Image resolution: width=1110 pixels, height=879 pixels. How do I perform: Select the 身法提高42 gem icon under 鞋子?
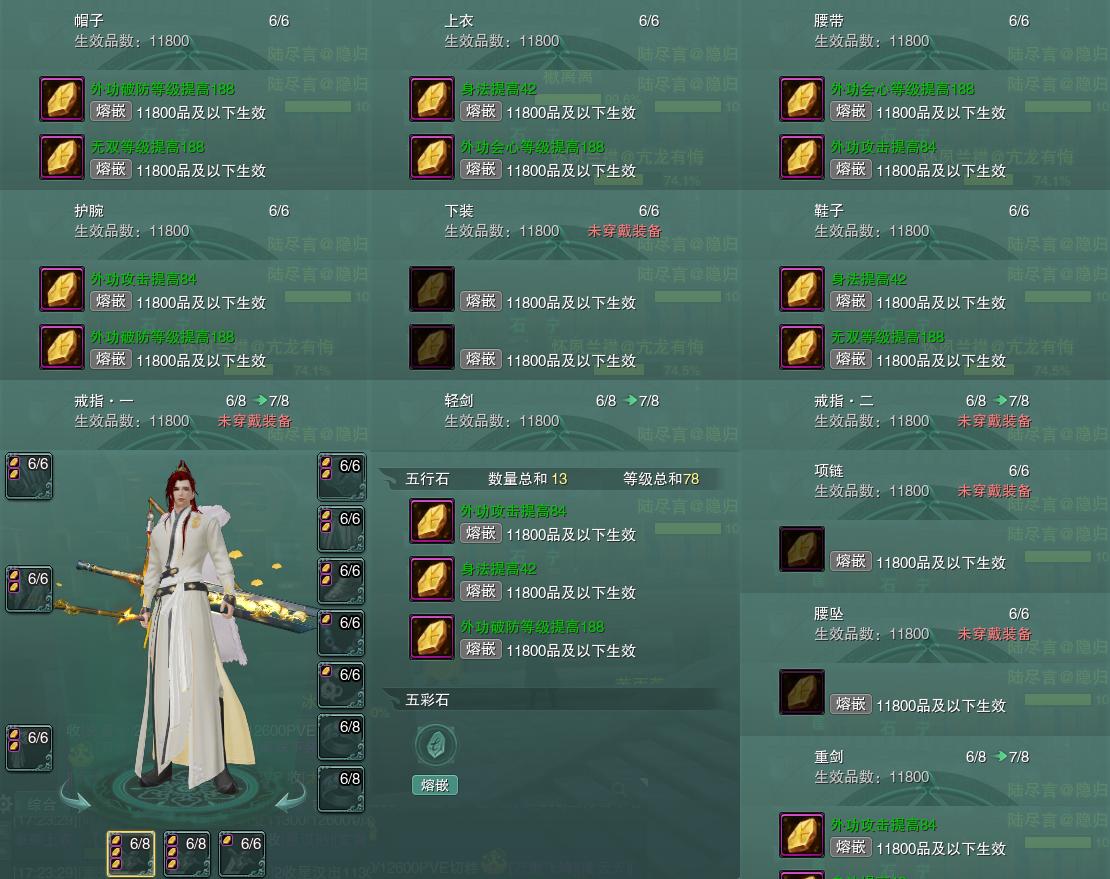point(802,289)
